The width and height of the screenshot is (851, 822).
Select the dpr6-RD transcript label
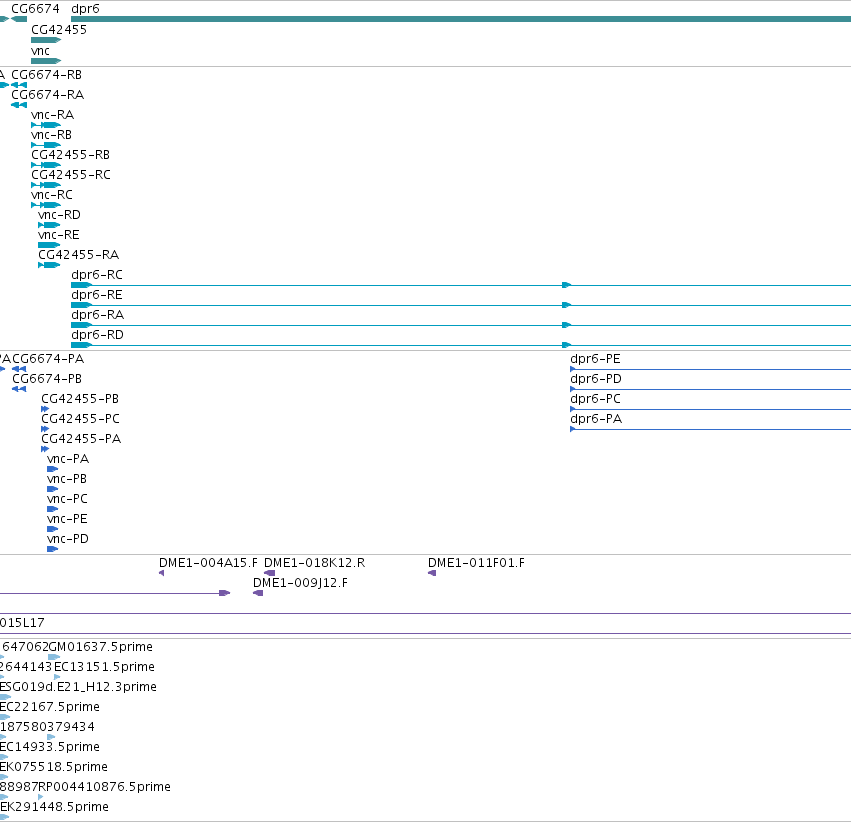pyautogui.click(x=98, y=335)
